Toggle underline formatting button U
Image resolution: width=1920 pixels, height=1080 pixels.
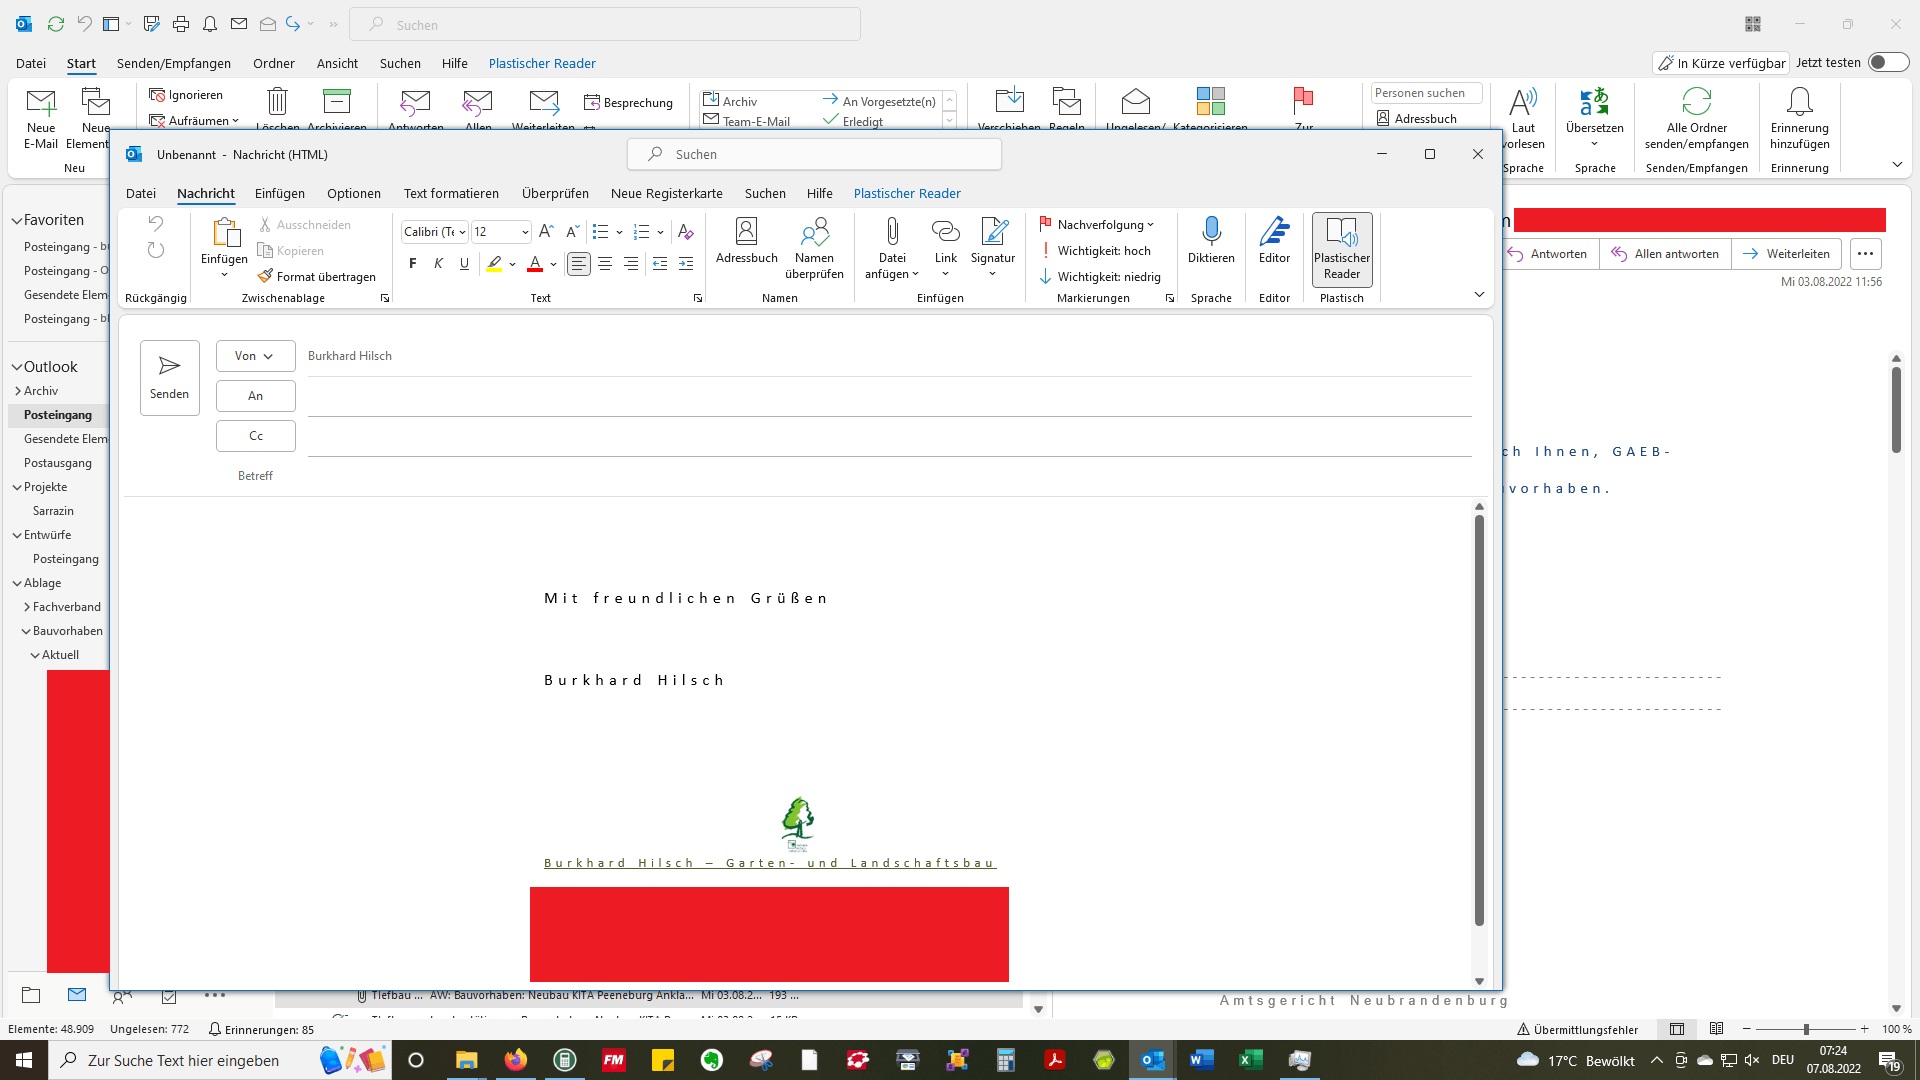464,264
